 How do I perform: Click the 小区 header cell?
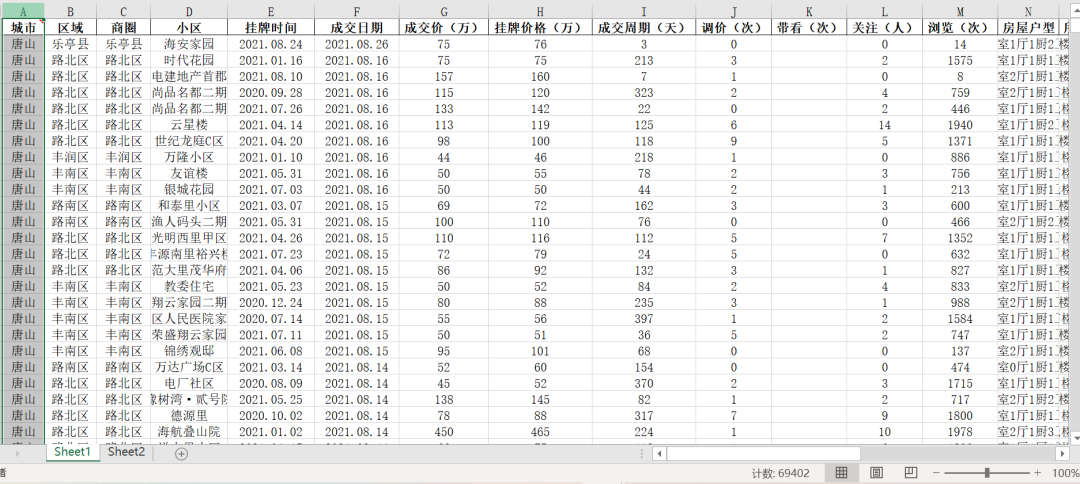pos(189,28)
